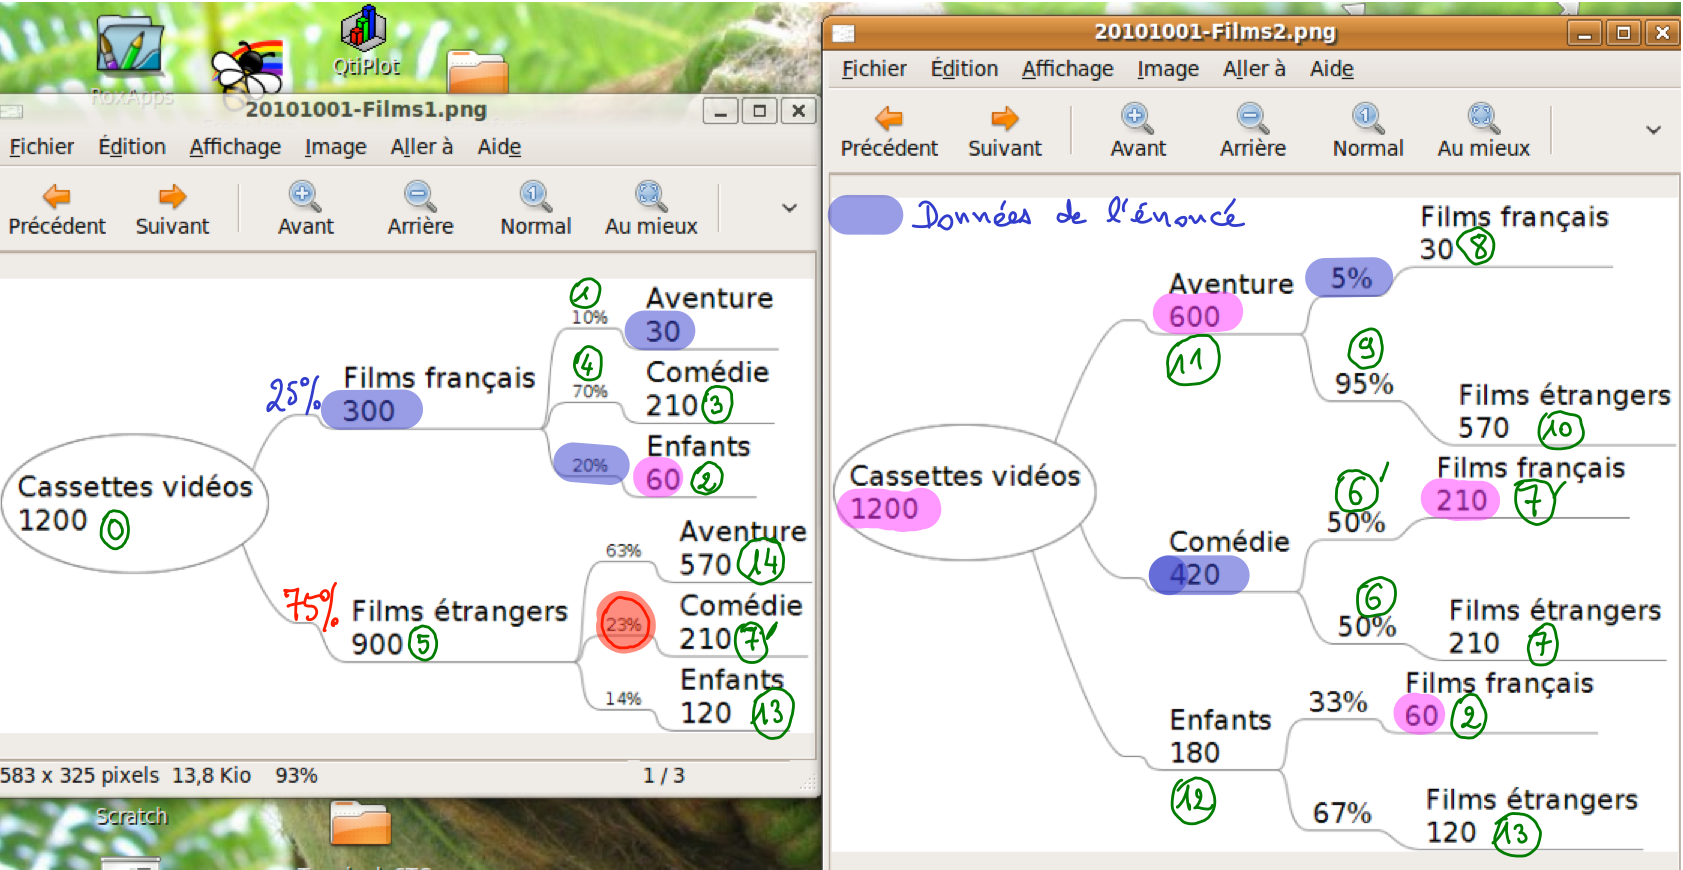Open Image menu in Films1 window
The image size is (1683, 870).
(335, 147)
